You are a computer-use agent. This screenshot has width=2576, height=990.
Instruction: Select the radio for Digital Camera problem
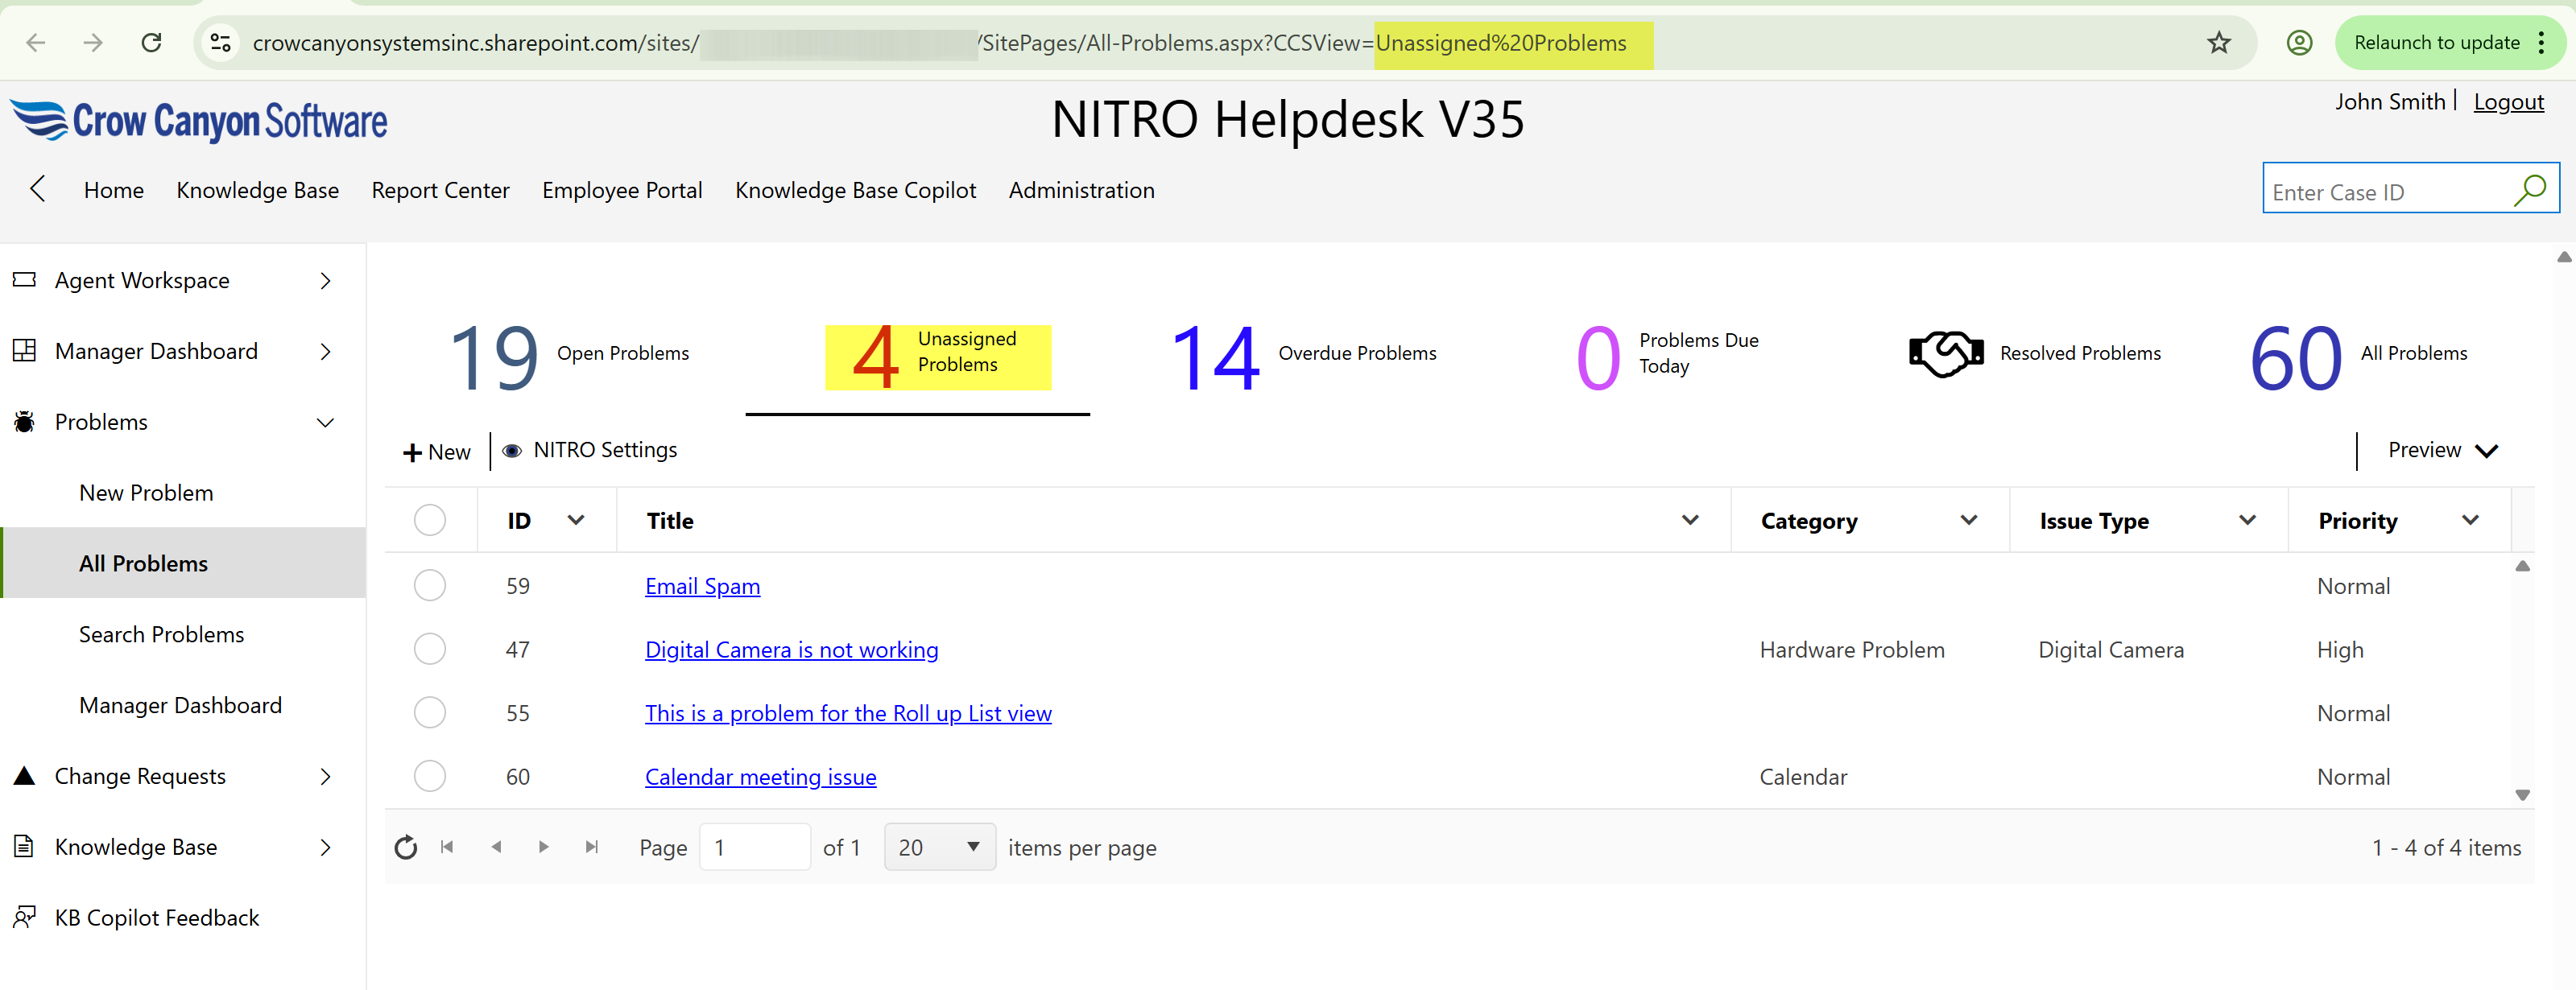coord(430,648)
